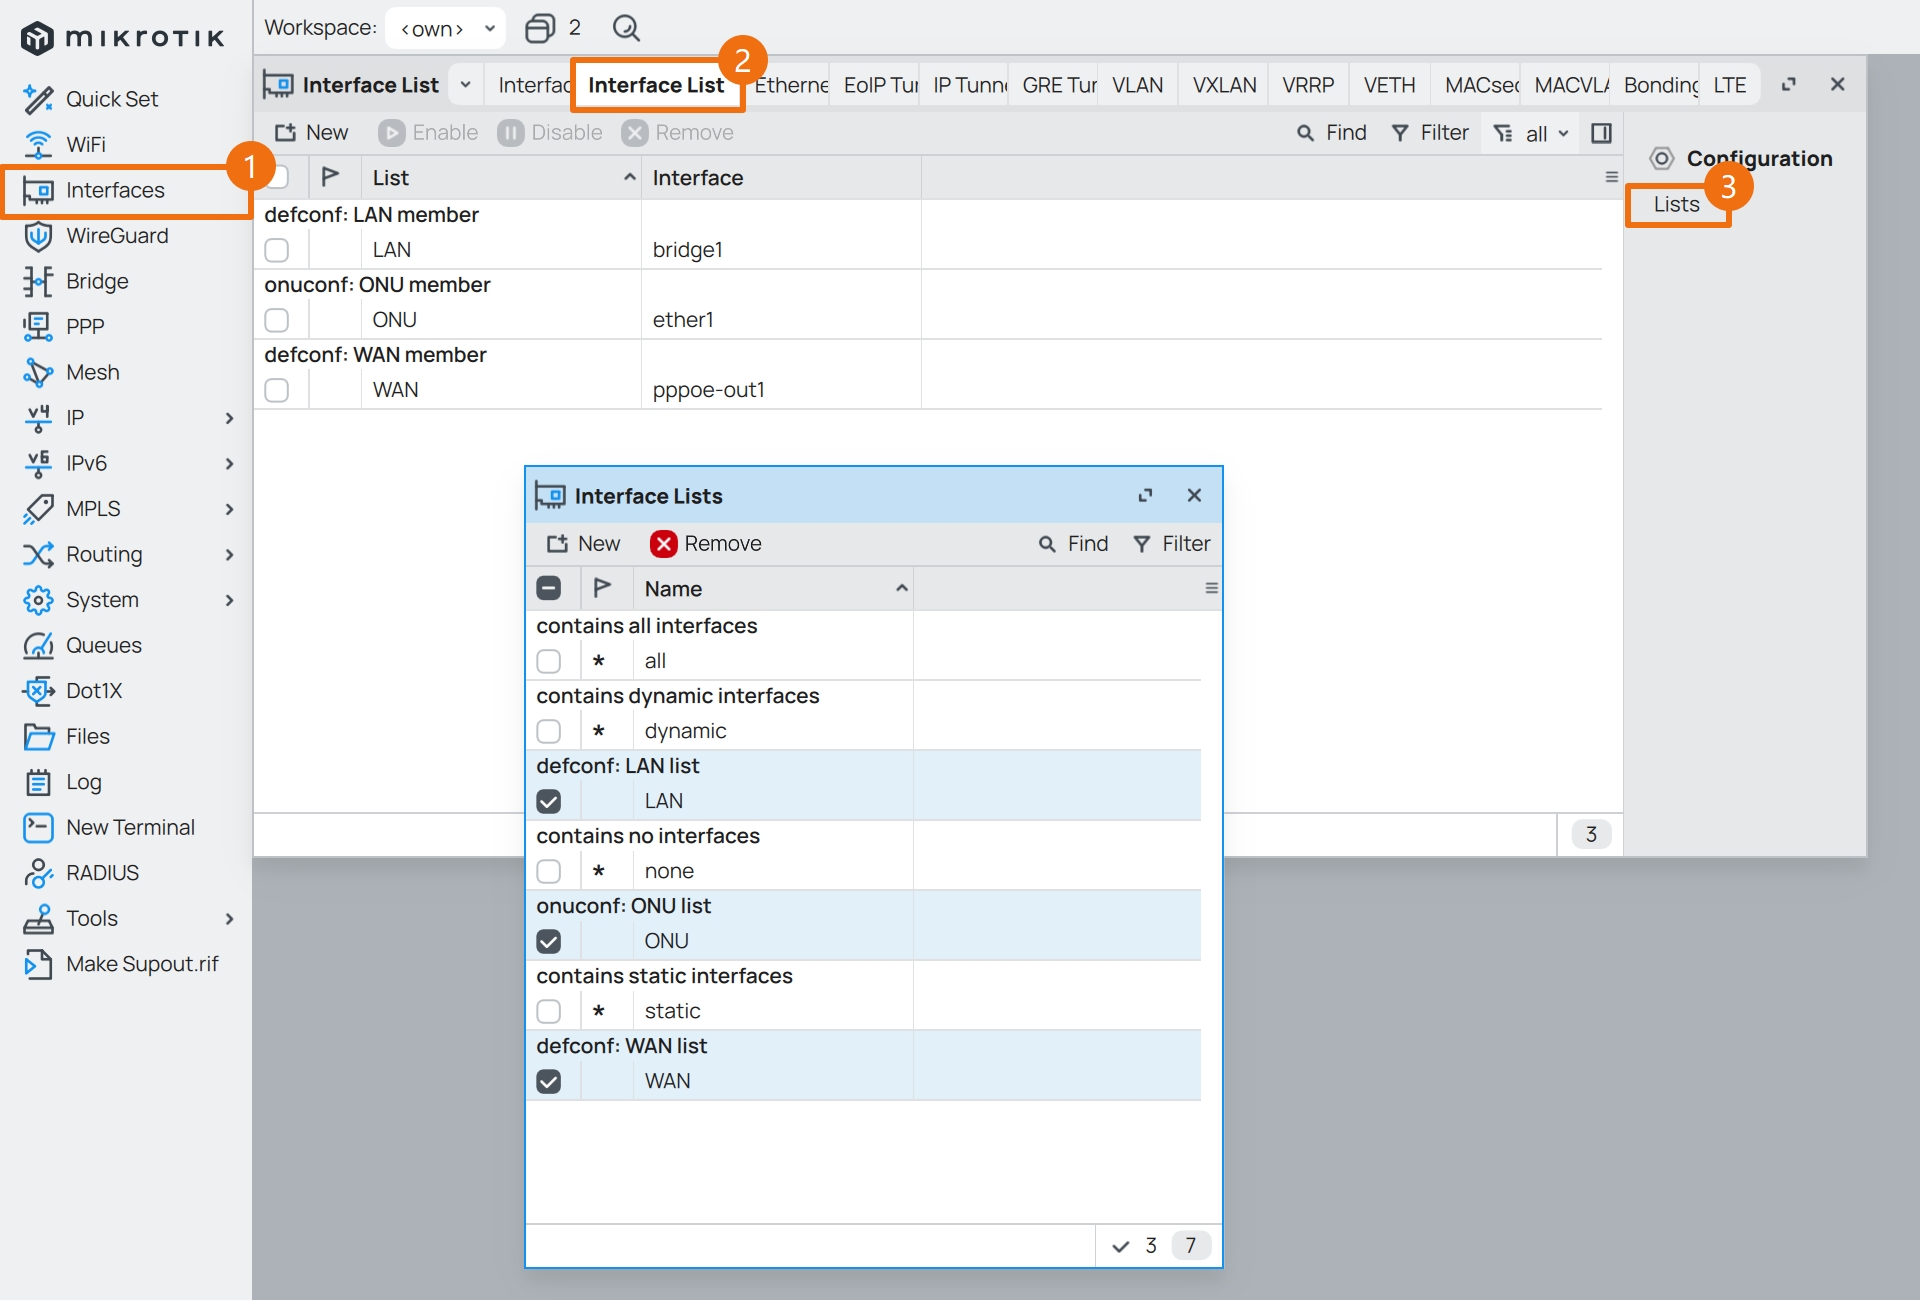Click Filter in the Interface Lists dialog
Viewport: 1920px width, 1300px height.
[1172, 544]
